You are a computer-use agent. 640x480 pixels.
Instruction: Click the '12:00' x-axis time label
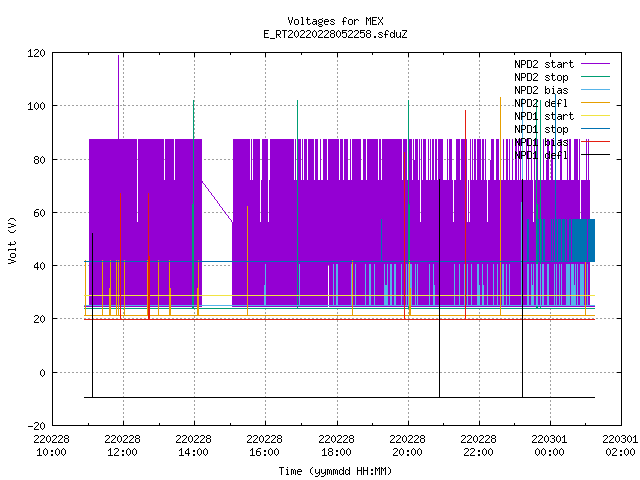[x=122, y=452]
